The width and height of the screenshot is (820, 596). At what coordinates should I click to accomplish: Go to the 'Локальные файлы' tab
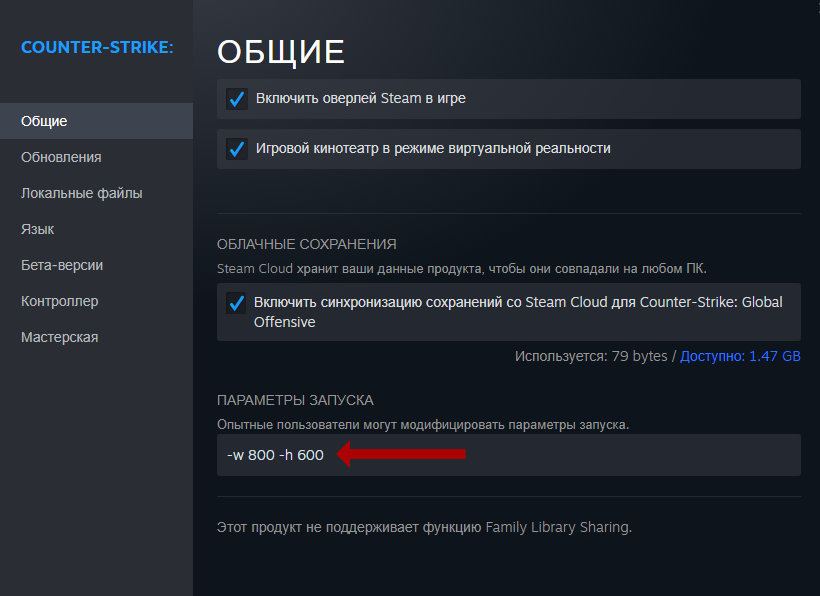[x=82, y=193]
